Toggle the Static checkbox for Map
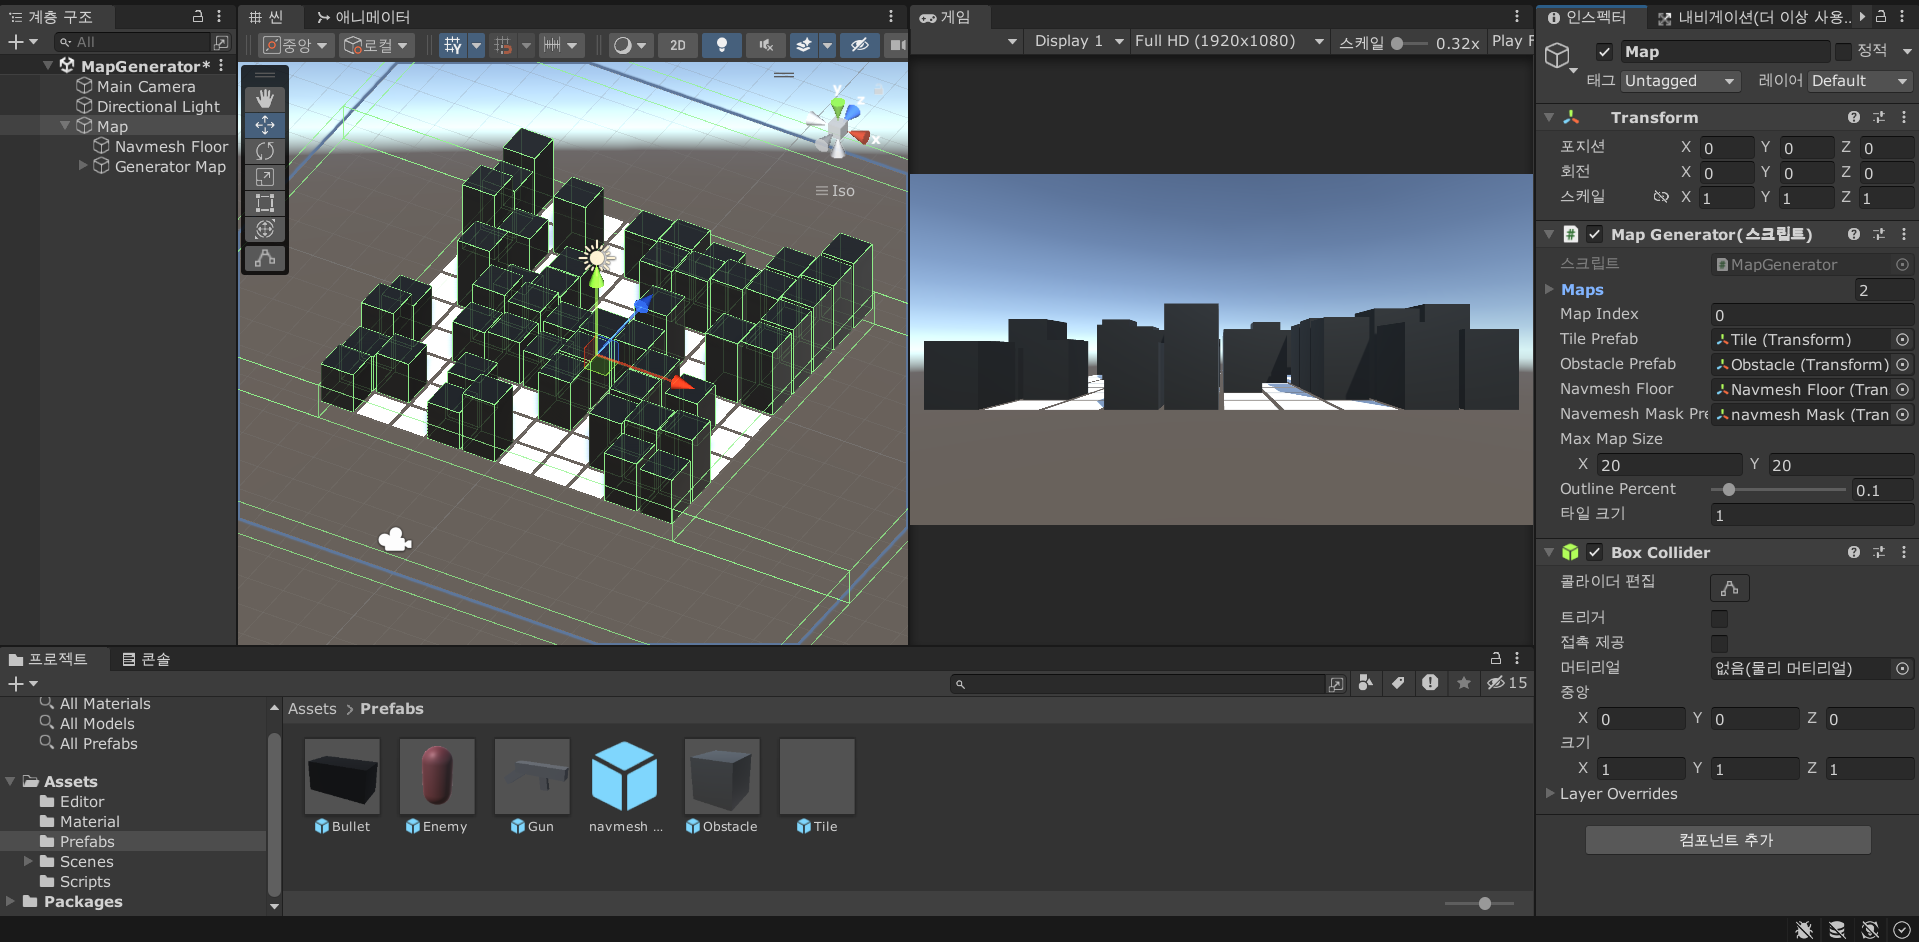Image resolution: width=1919 pixels, height=942 pixels. point(1843,51)
